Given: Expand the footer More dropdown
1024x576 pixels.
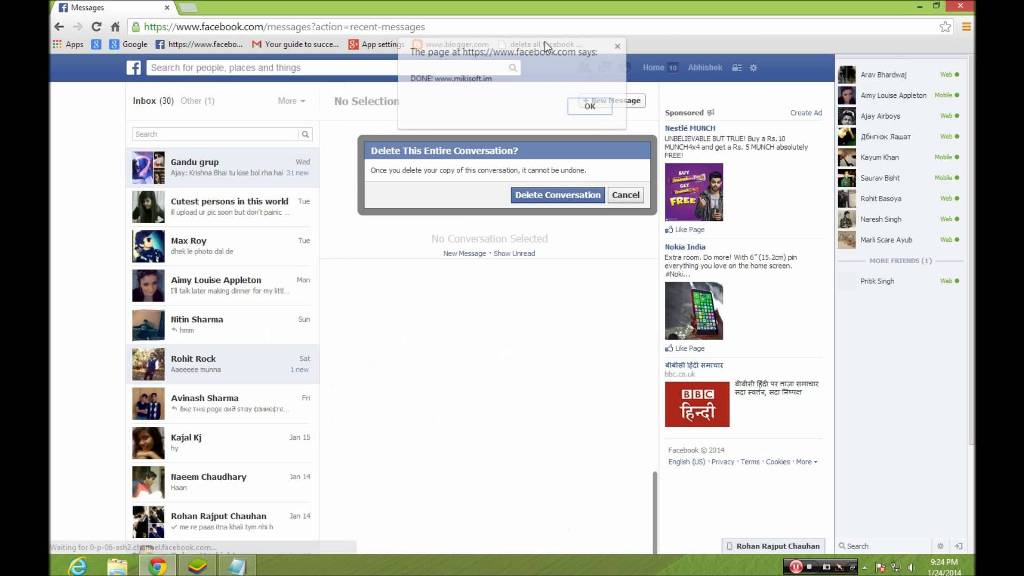Looking at the screenshot, I should pyautogui.click(x=806, y=462).
